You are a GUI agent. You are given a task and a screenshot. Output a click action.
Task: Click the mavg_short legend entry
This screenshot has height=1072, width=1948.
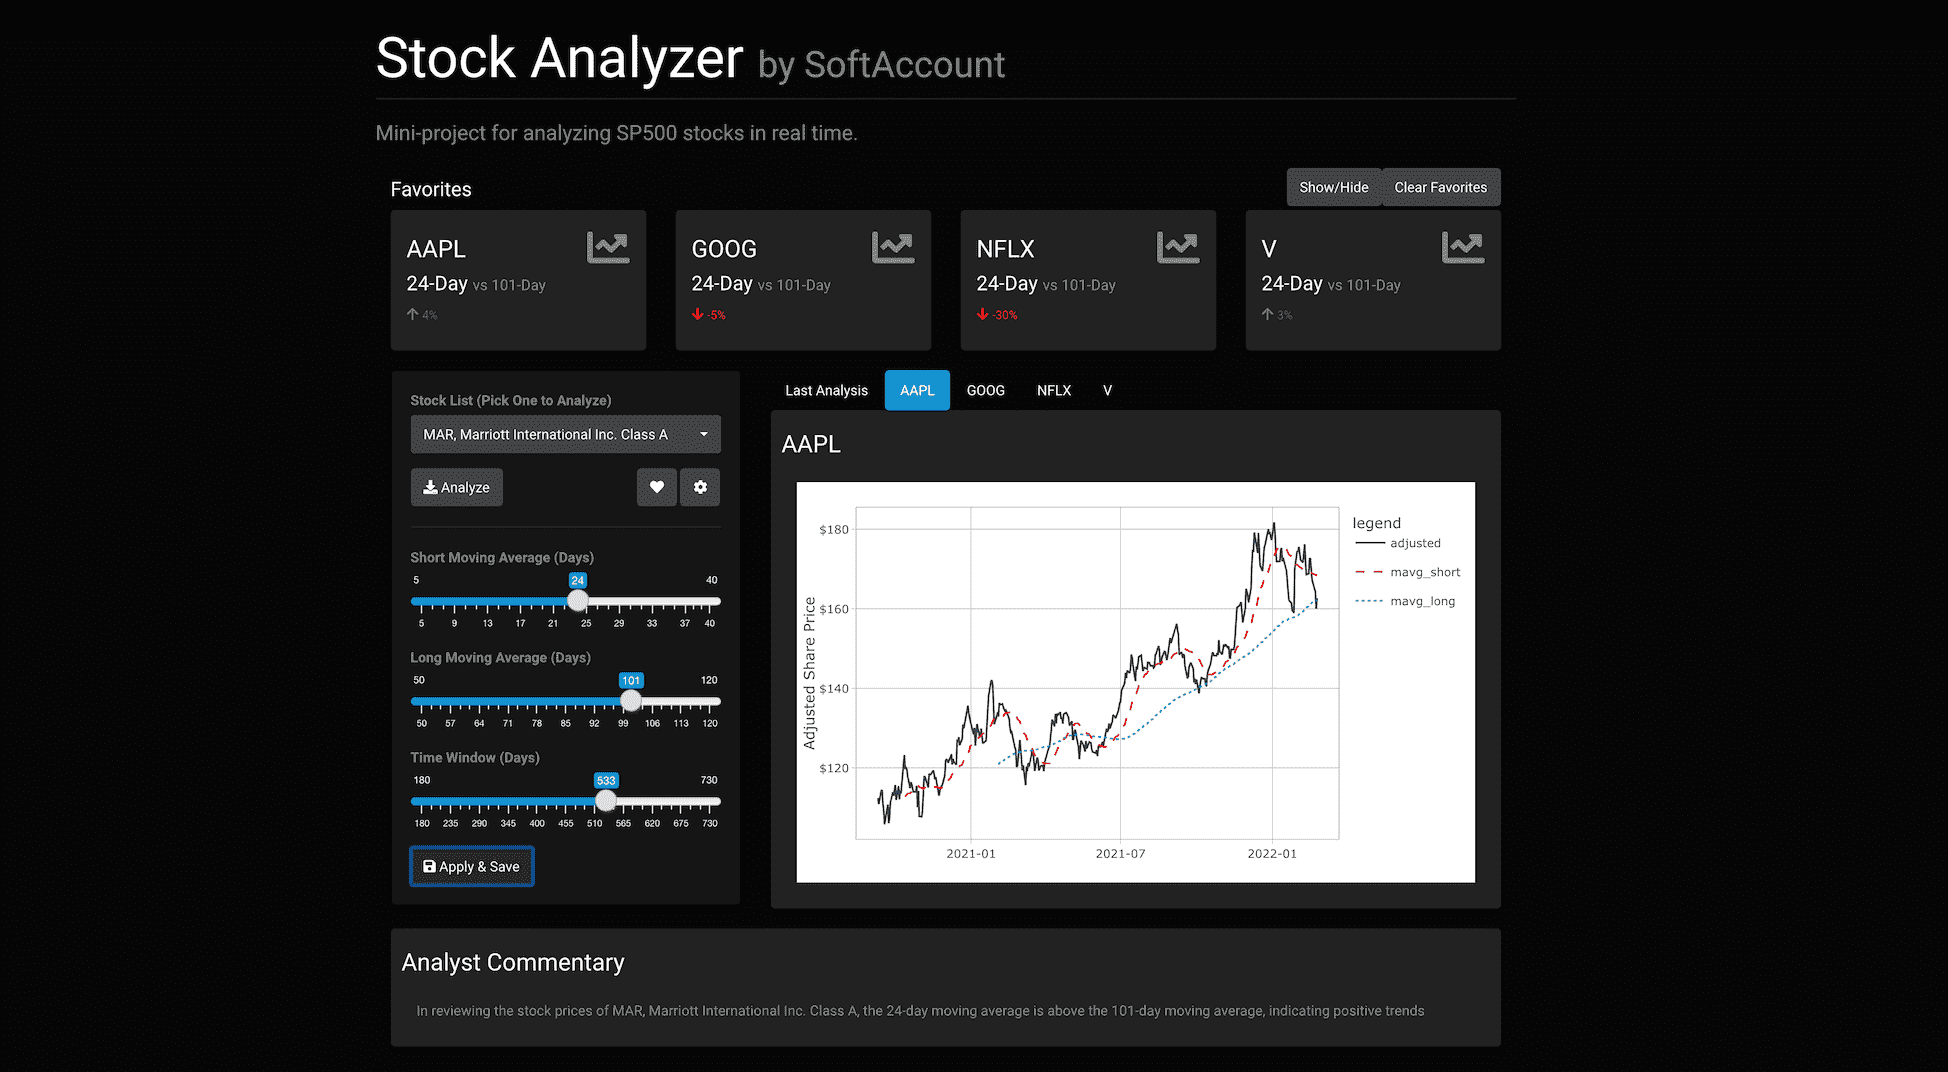tap(1407, 572)
